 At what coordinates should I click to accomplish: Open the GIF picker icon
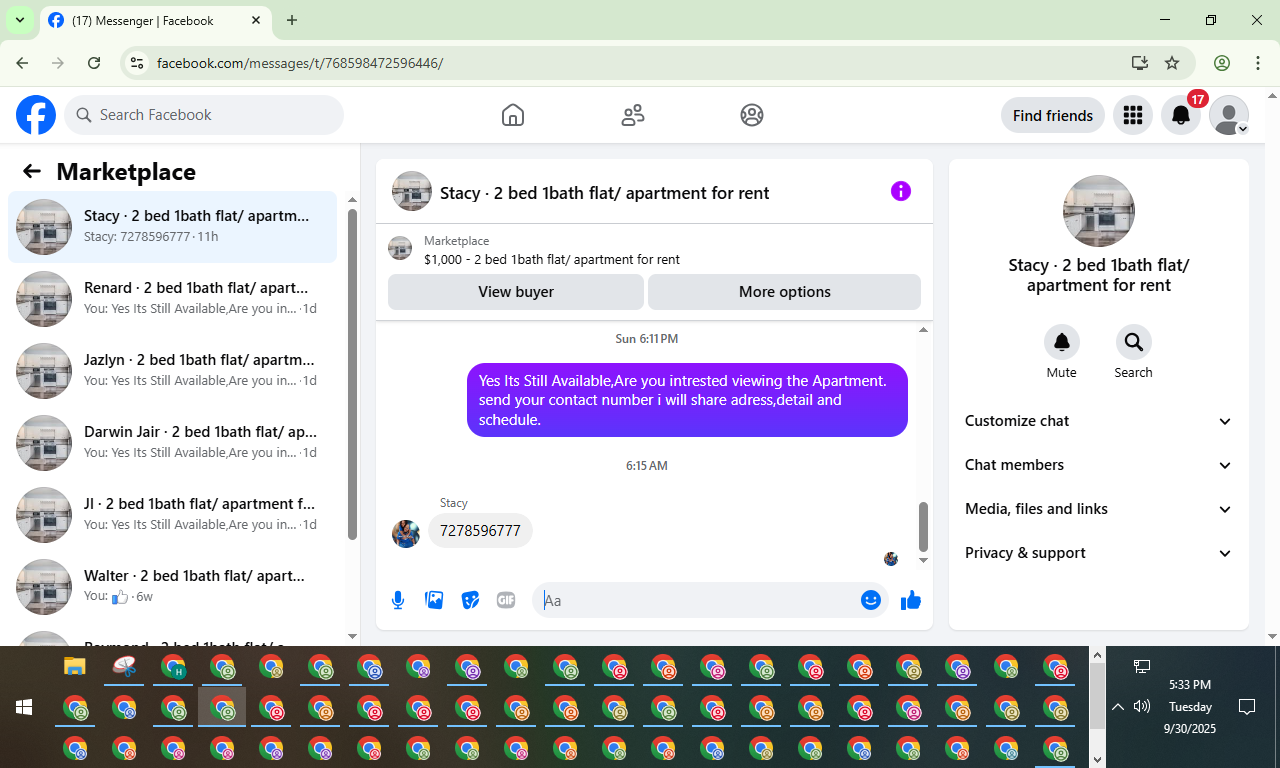[506, 600]
